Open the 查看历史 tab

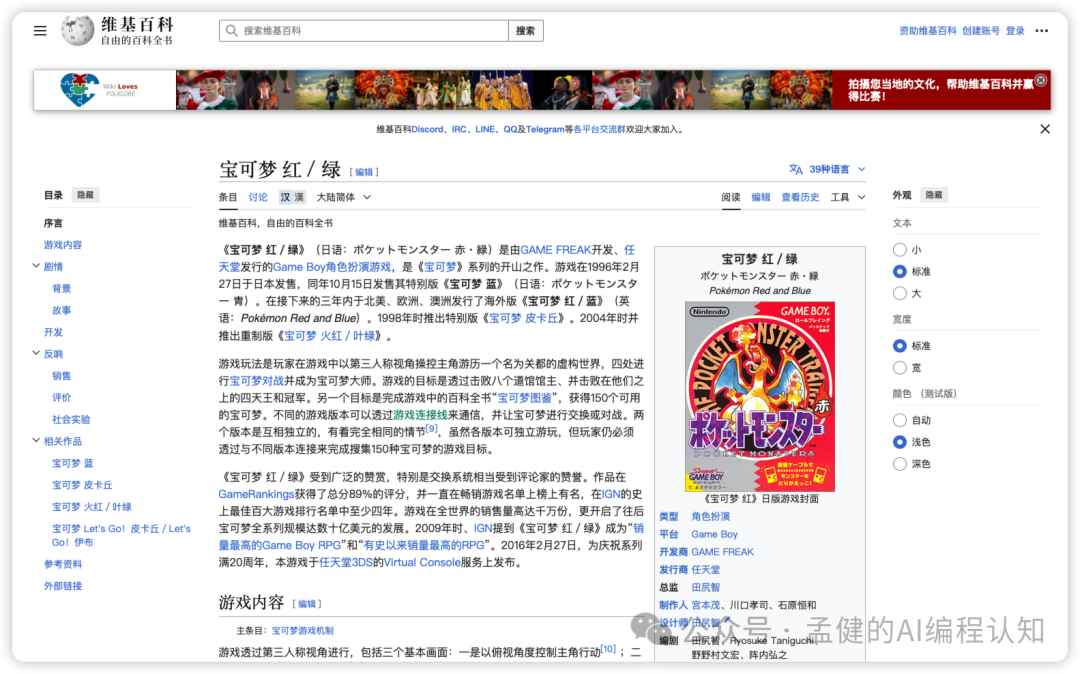click(x=800, y=197)
